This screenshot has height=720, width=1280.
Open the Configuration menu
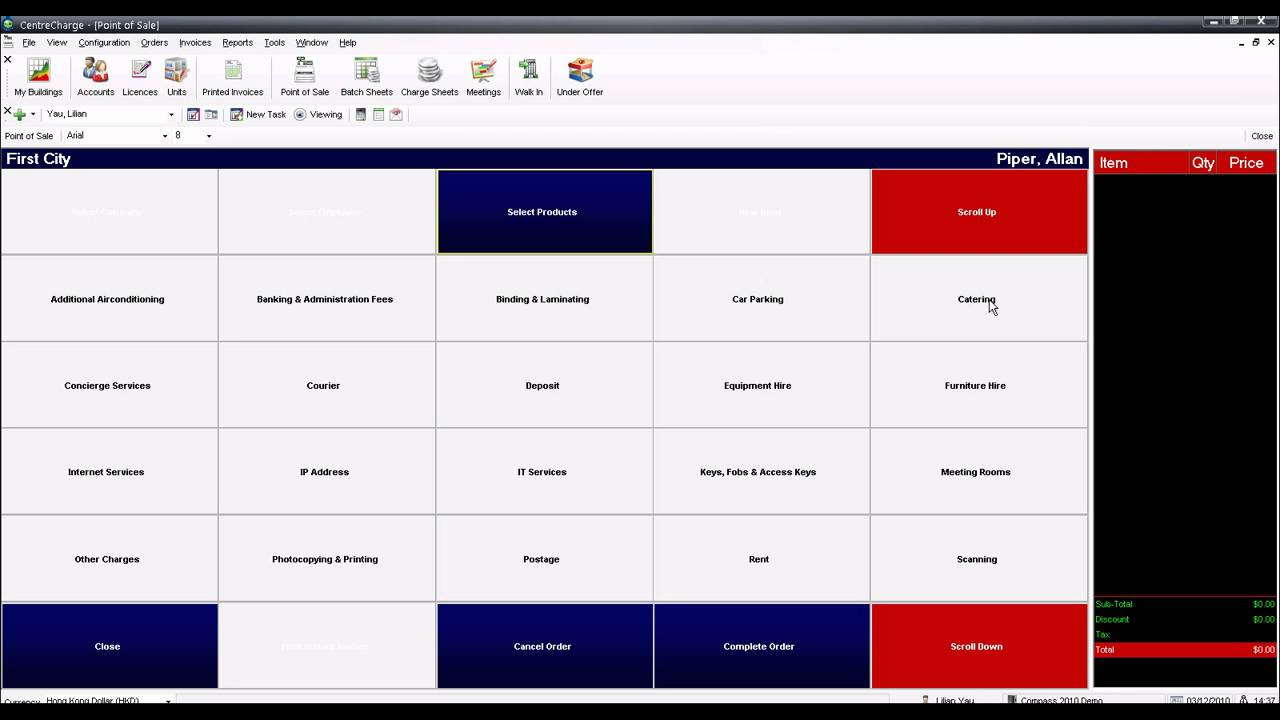[104, 43]
